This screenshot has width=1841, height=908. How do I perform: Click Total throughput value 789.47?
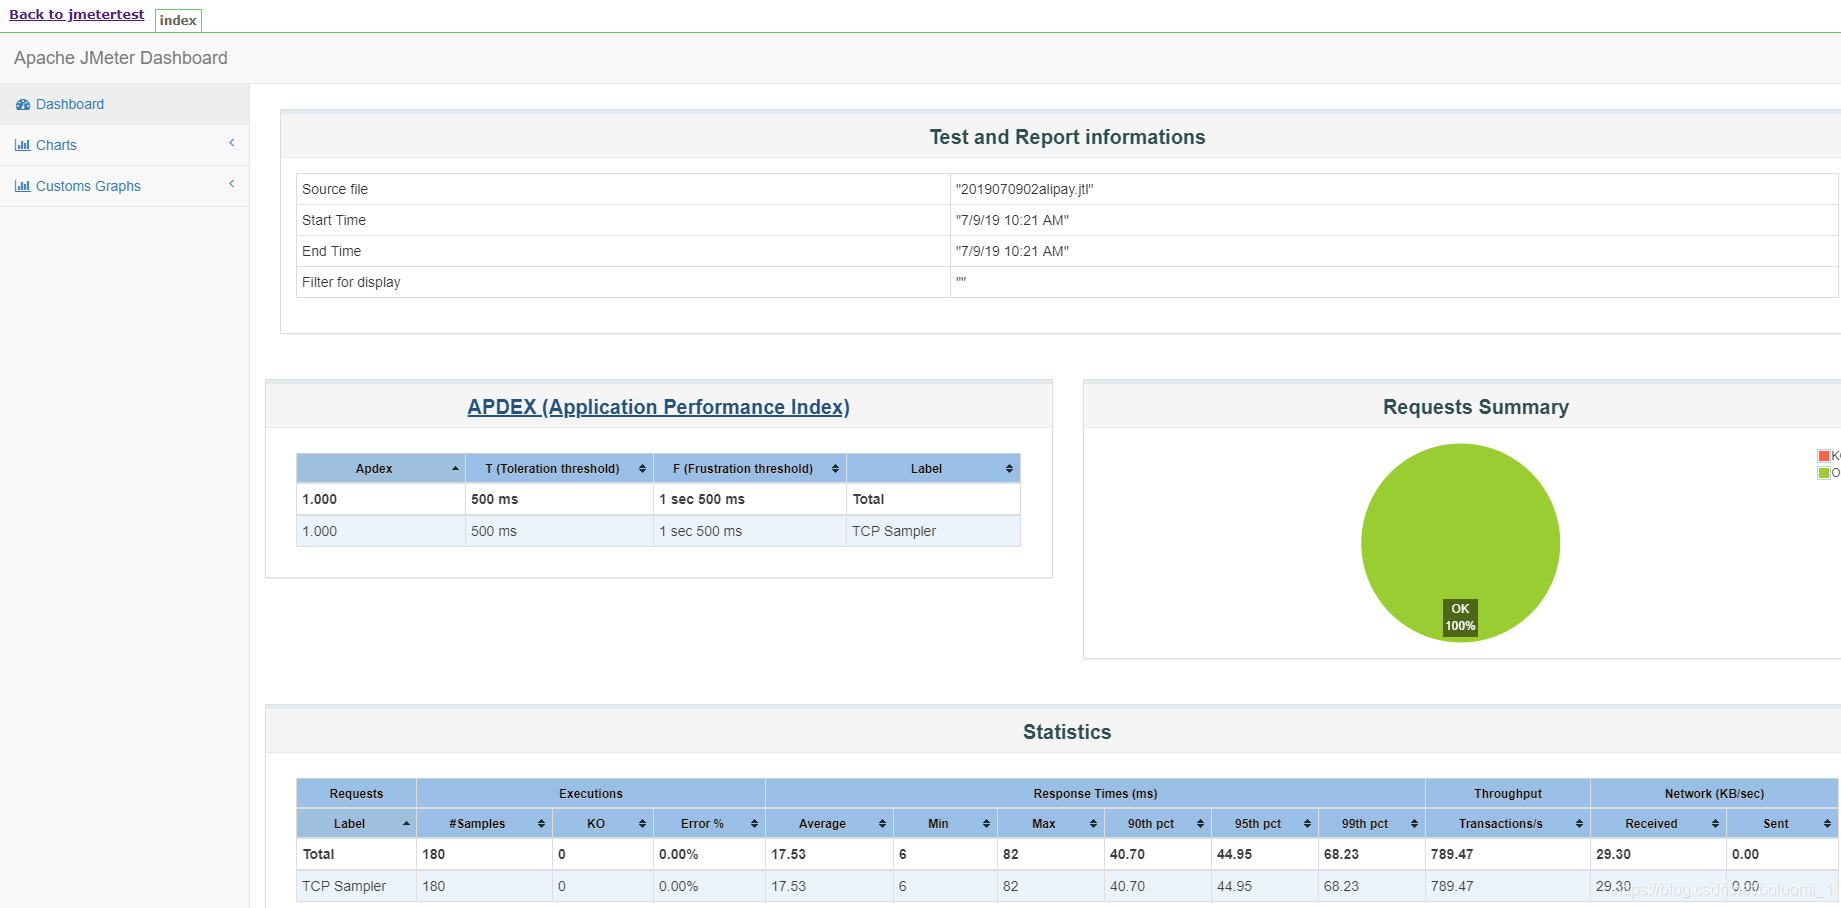tap(1452, 854)
